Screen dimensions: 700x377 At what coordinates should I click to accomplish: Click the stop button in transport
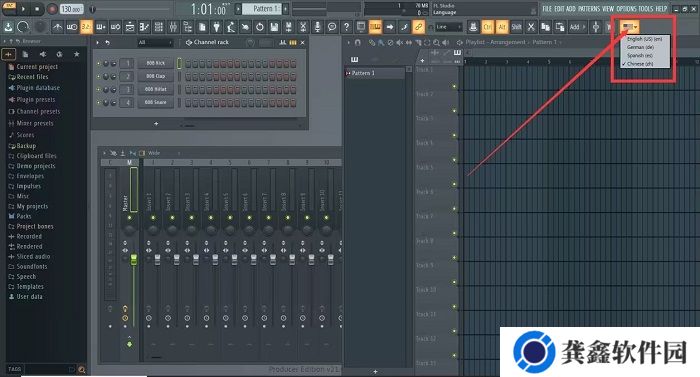coord(38,9)
